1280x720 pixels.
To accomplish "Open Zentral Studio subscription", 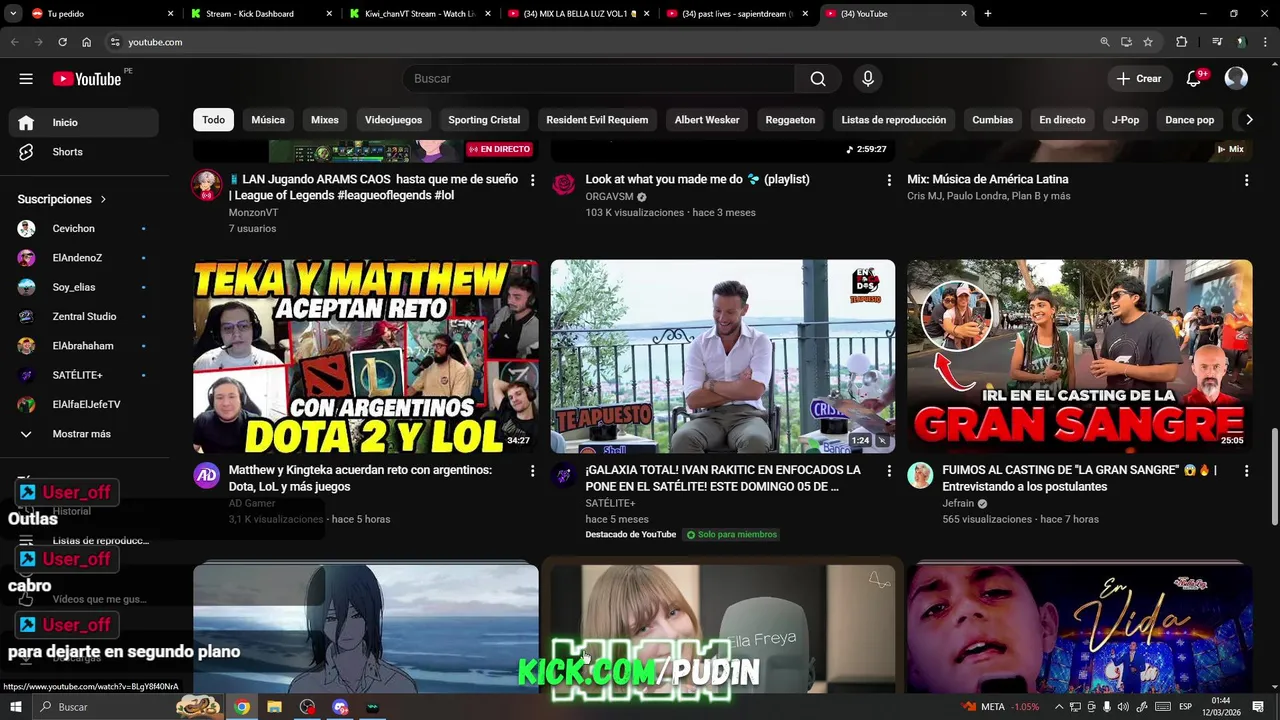I will pyautogui.click(x=84, y=316).
